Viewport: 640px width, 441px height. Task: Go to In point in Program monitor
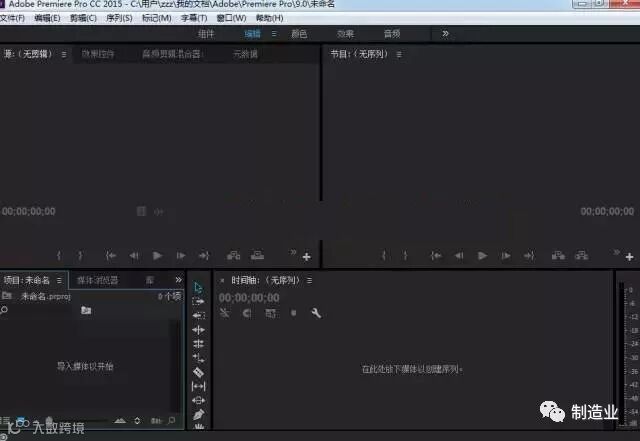[x=436, y=256]
